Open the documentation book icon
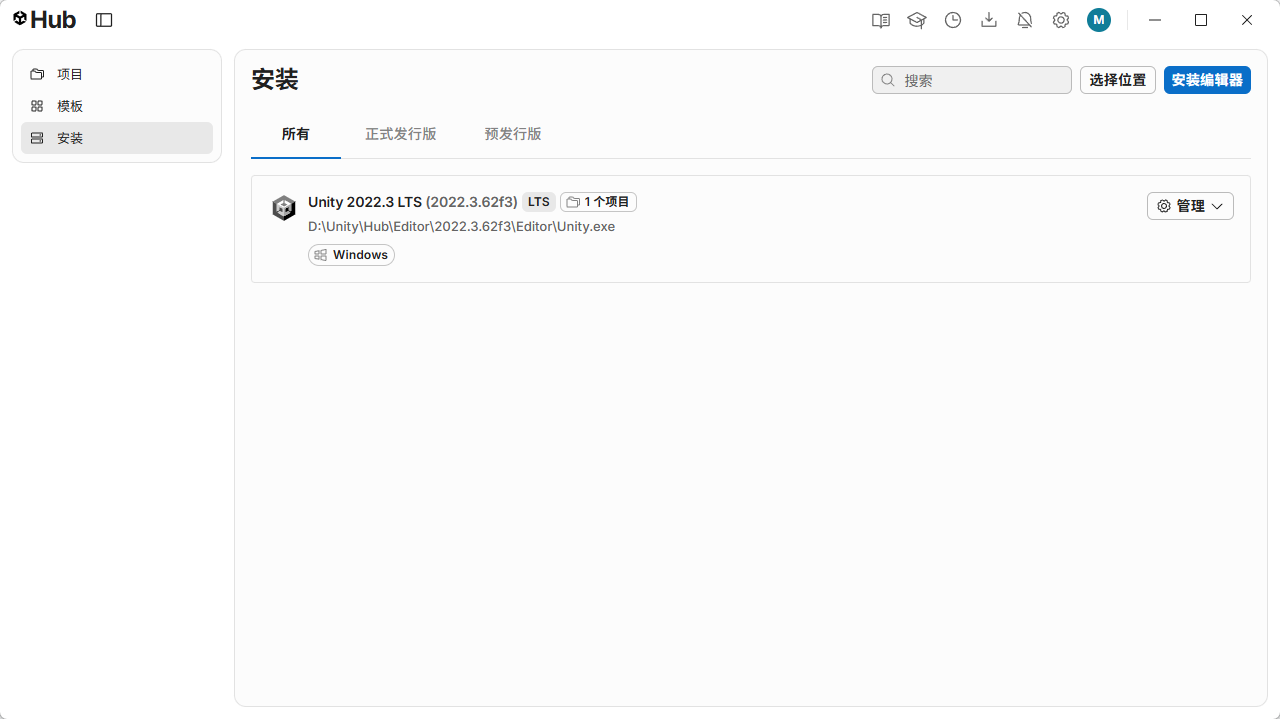1280x719 pixels. point(881,20)
